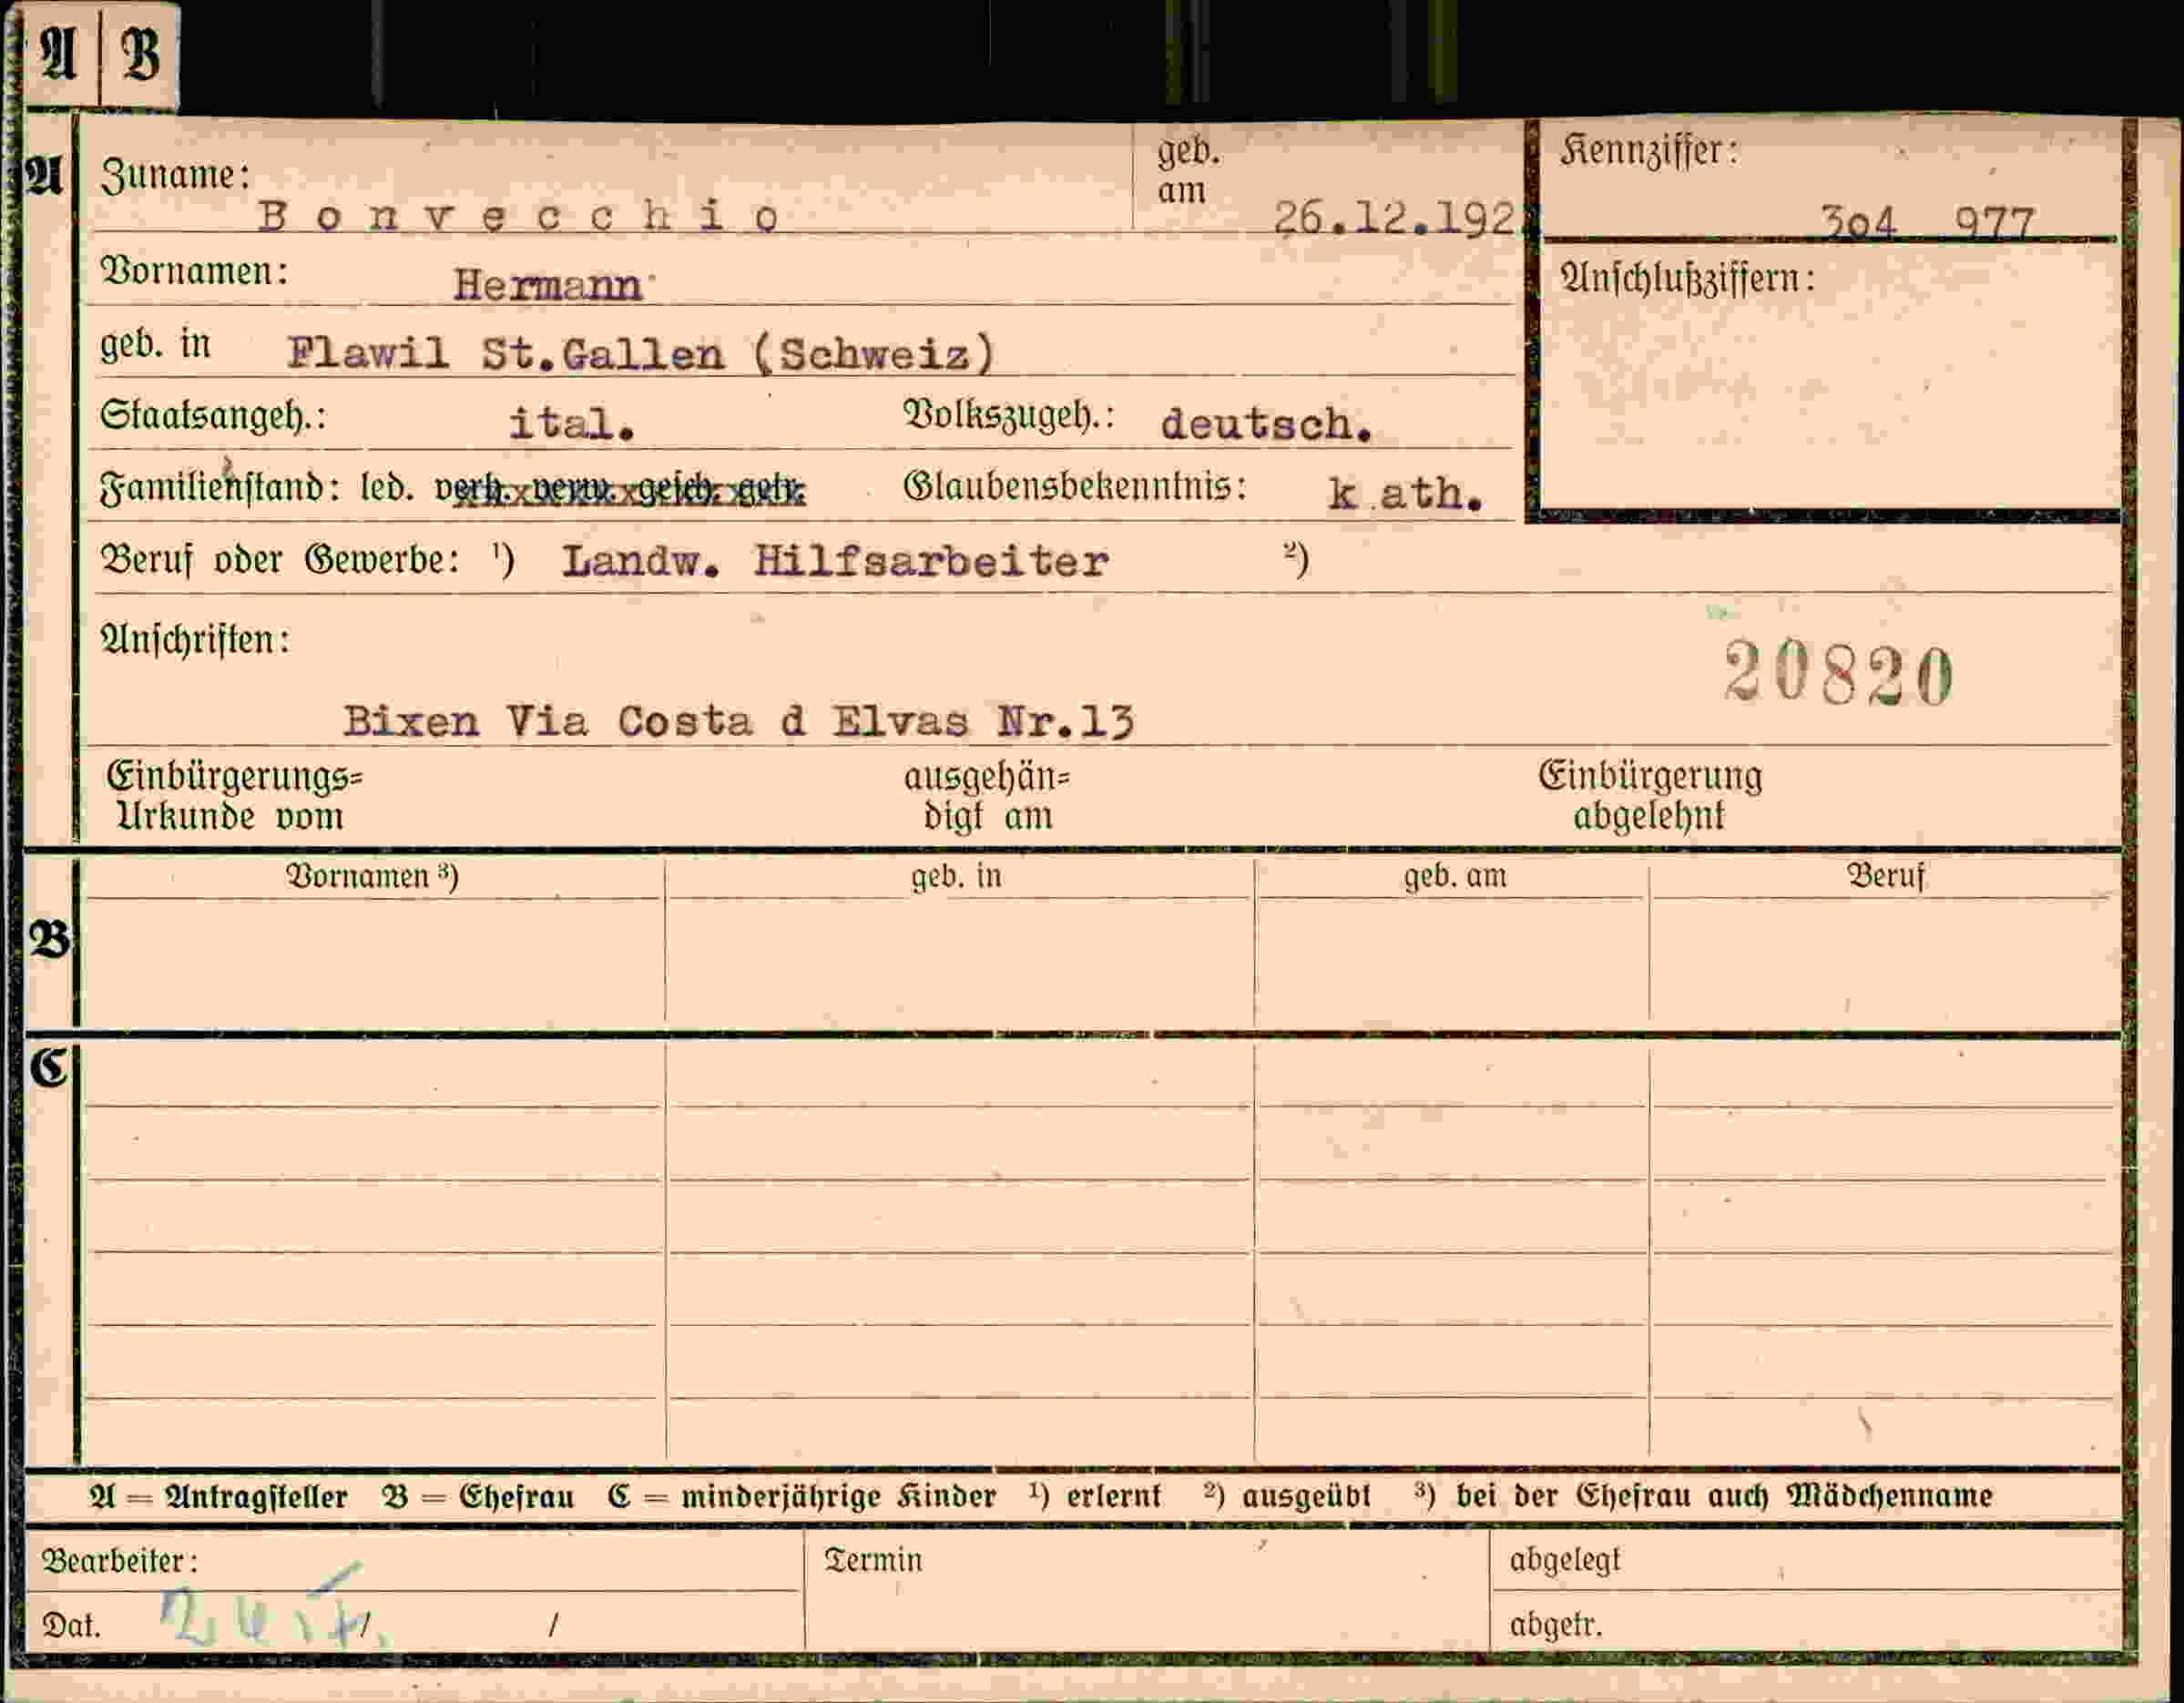Click 'Einbürgerungs-Urkunde vom' label

coord(234,797)
